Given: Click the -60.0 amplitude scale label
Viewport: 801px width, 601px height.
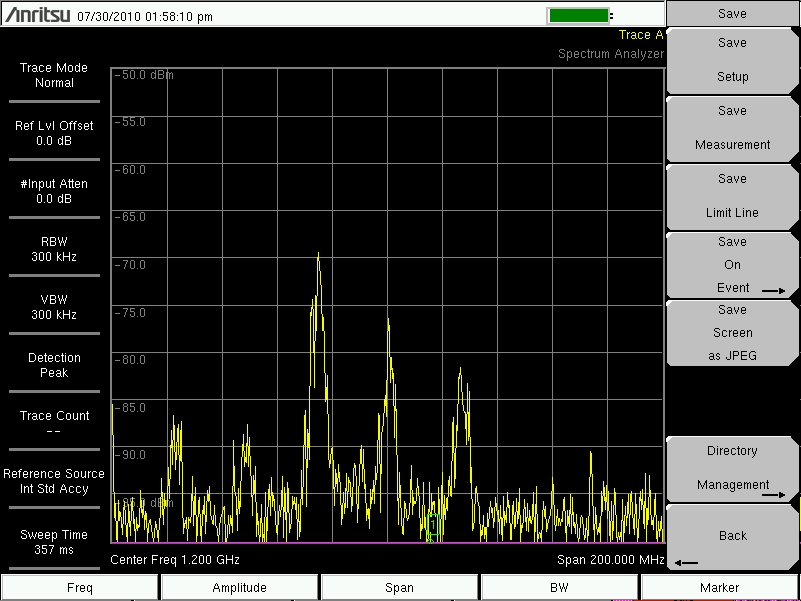Looking at the screenshot, I should pos(130,170).
